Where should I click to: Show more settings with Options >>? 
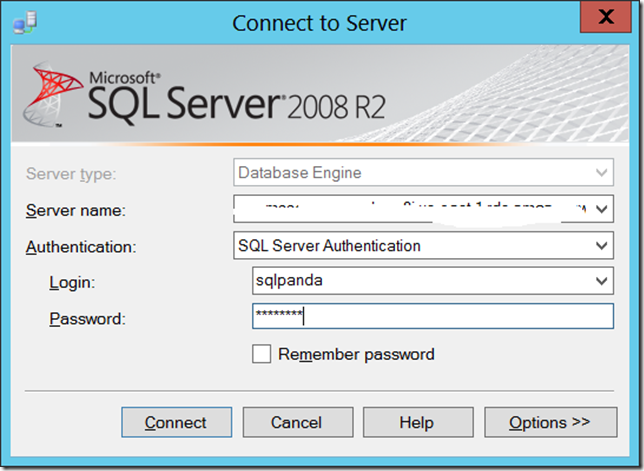coord(550,423)
